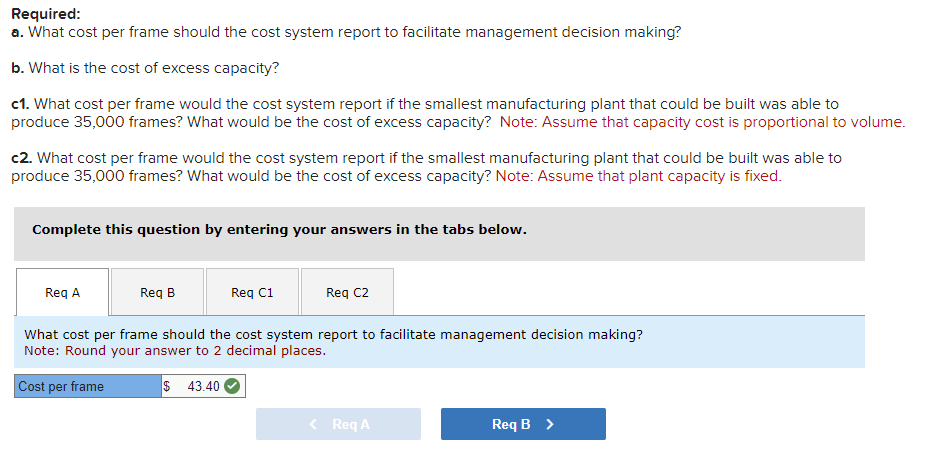Viewport: 947px width, 463px height.
Task: Click the greyed-out Req A previous button
Action: [338, 424]
